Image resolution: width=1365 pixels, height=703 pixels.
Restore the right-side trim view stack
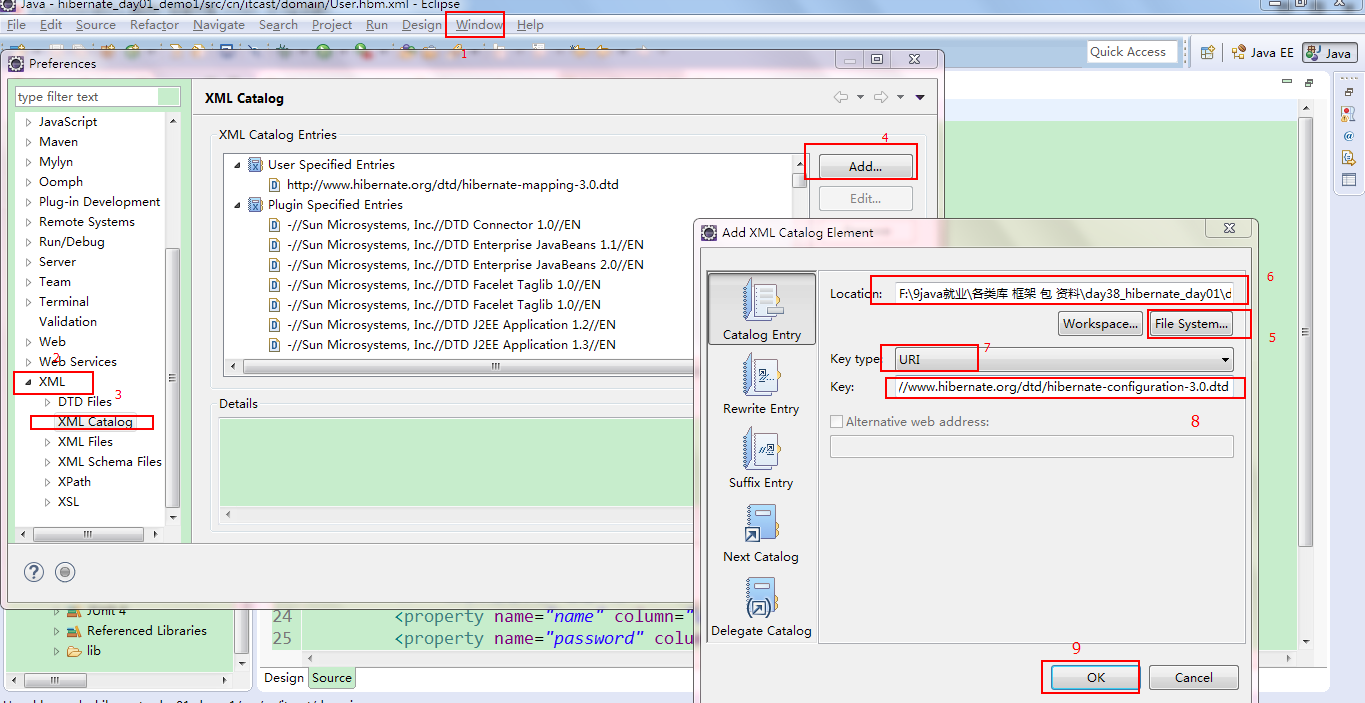point(1348,91)
